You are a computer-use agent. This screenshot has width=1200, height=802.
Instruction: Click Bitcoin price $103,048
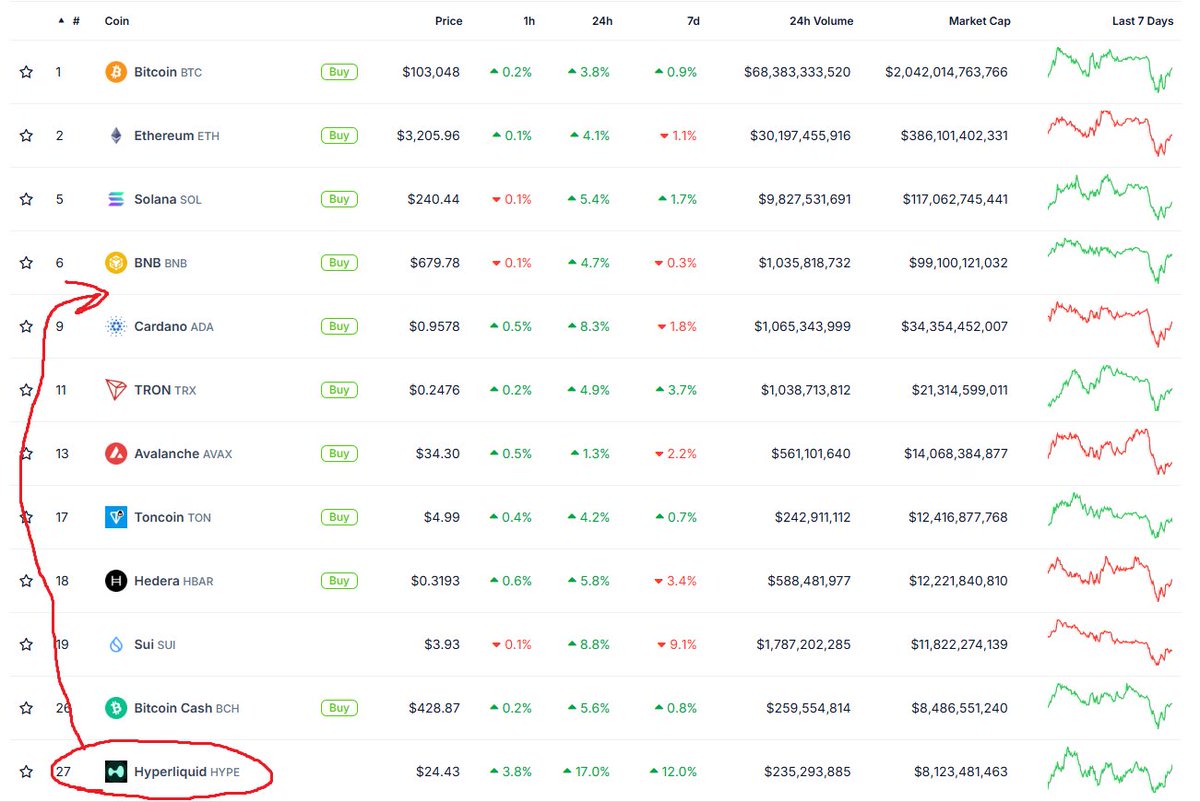431,72
